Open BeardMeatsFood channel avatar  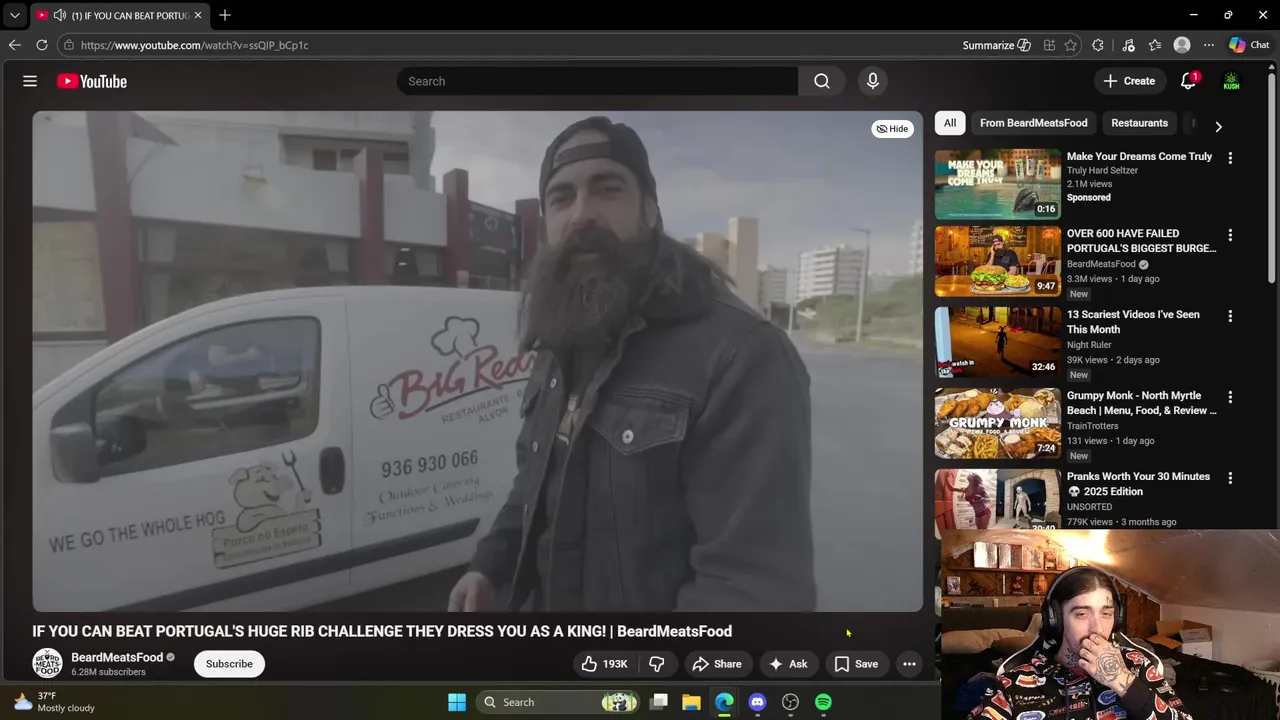(x=47, y=663)
